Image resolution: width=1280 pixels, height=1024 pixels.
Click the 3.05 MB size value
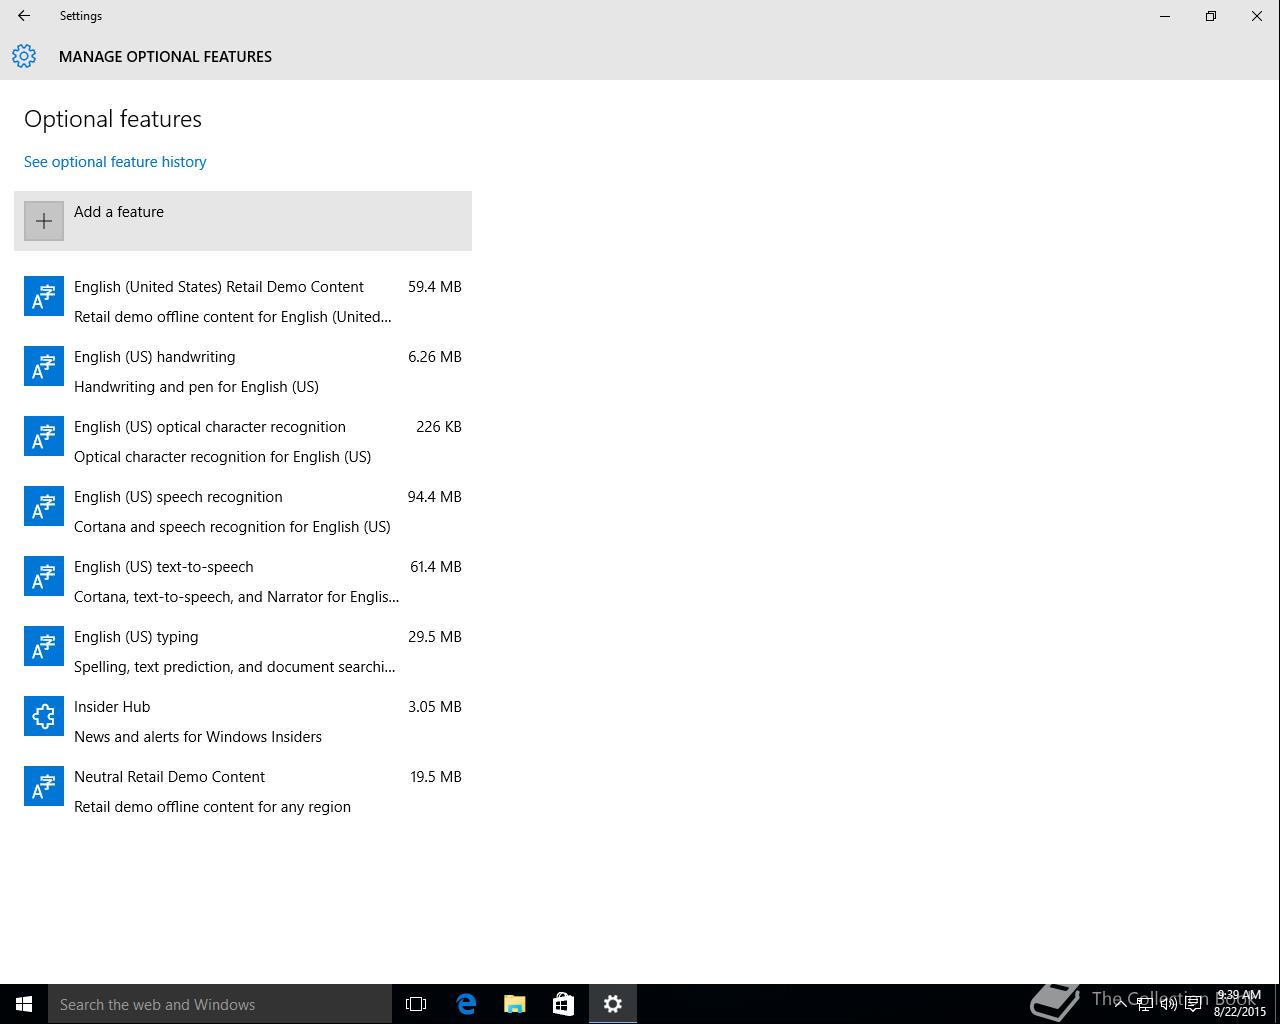(x=435, y=707)
